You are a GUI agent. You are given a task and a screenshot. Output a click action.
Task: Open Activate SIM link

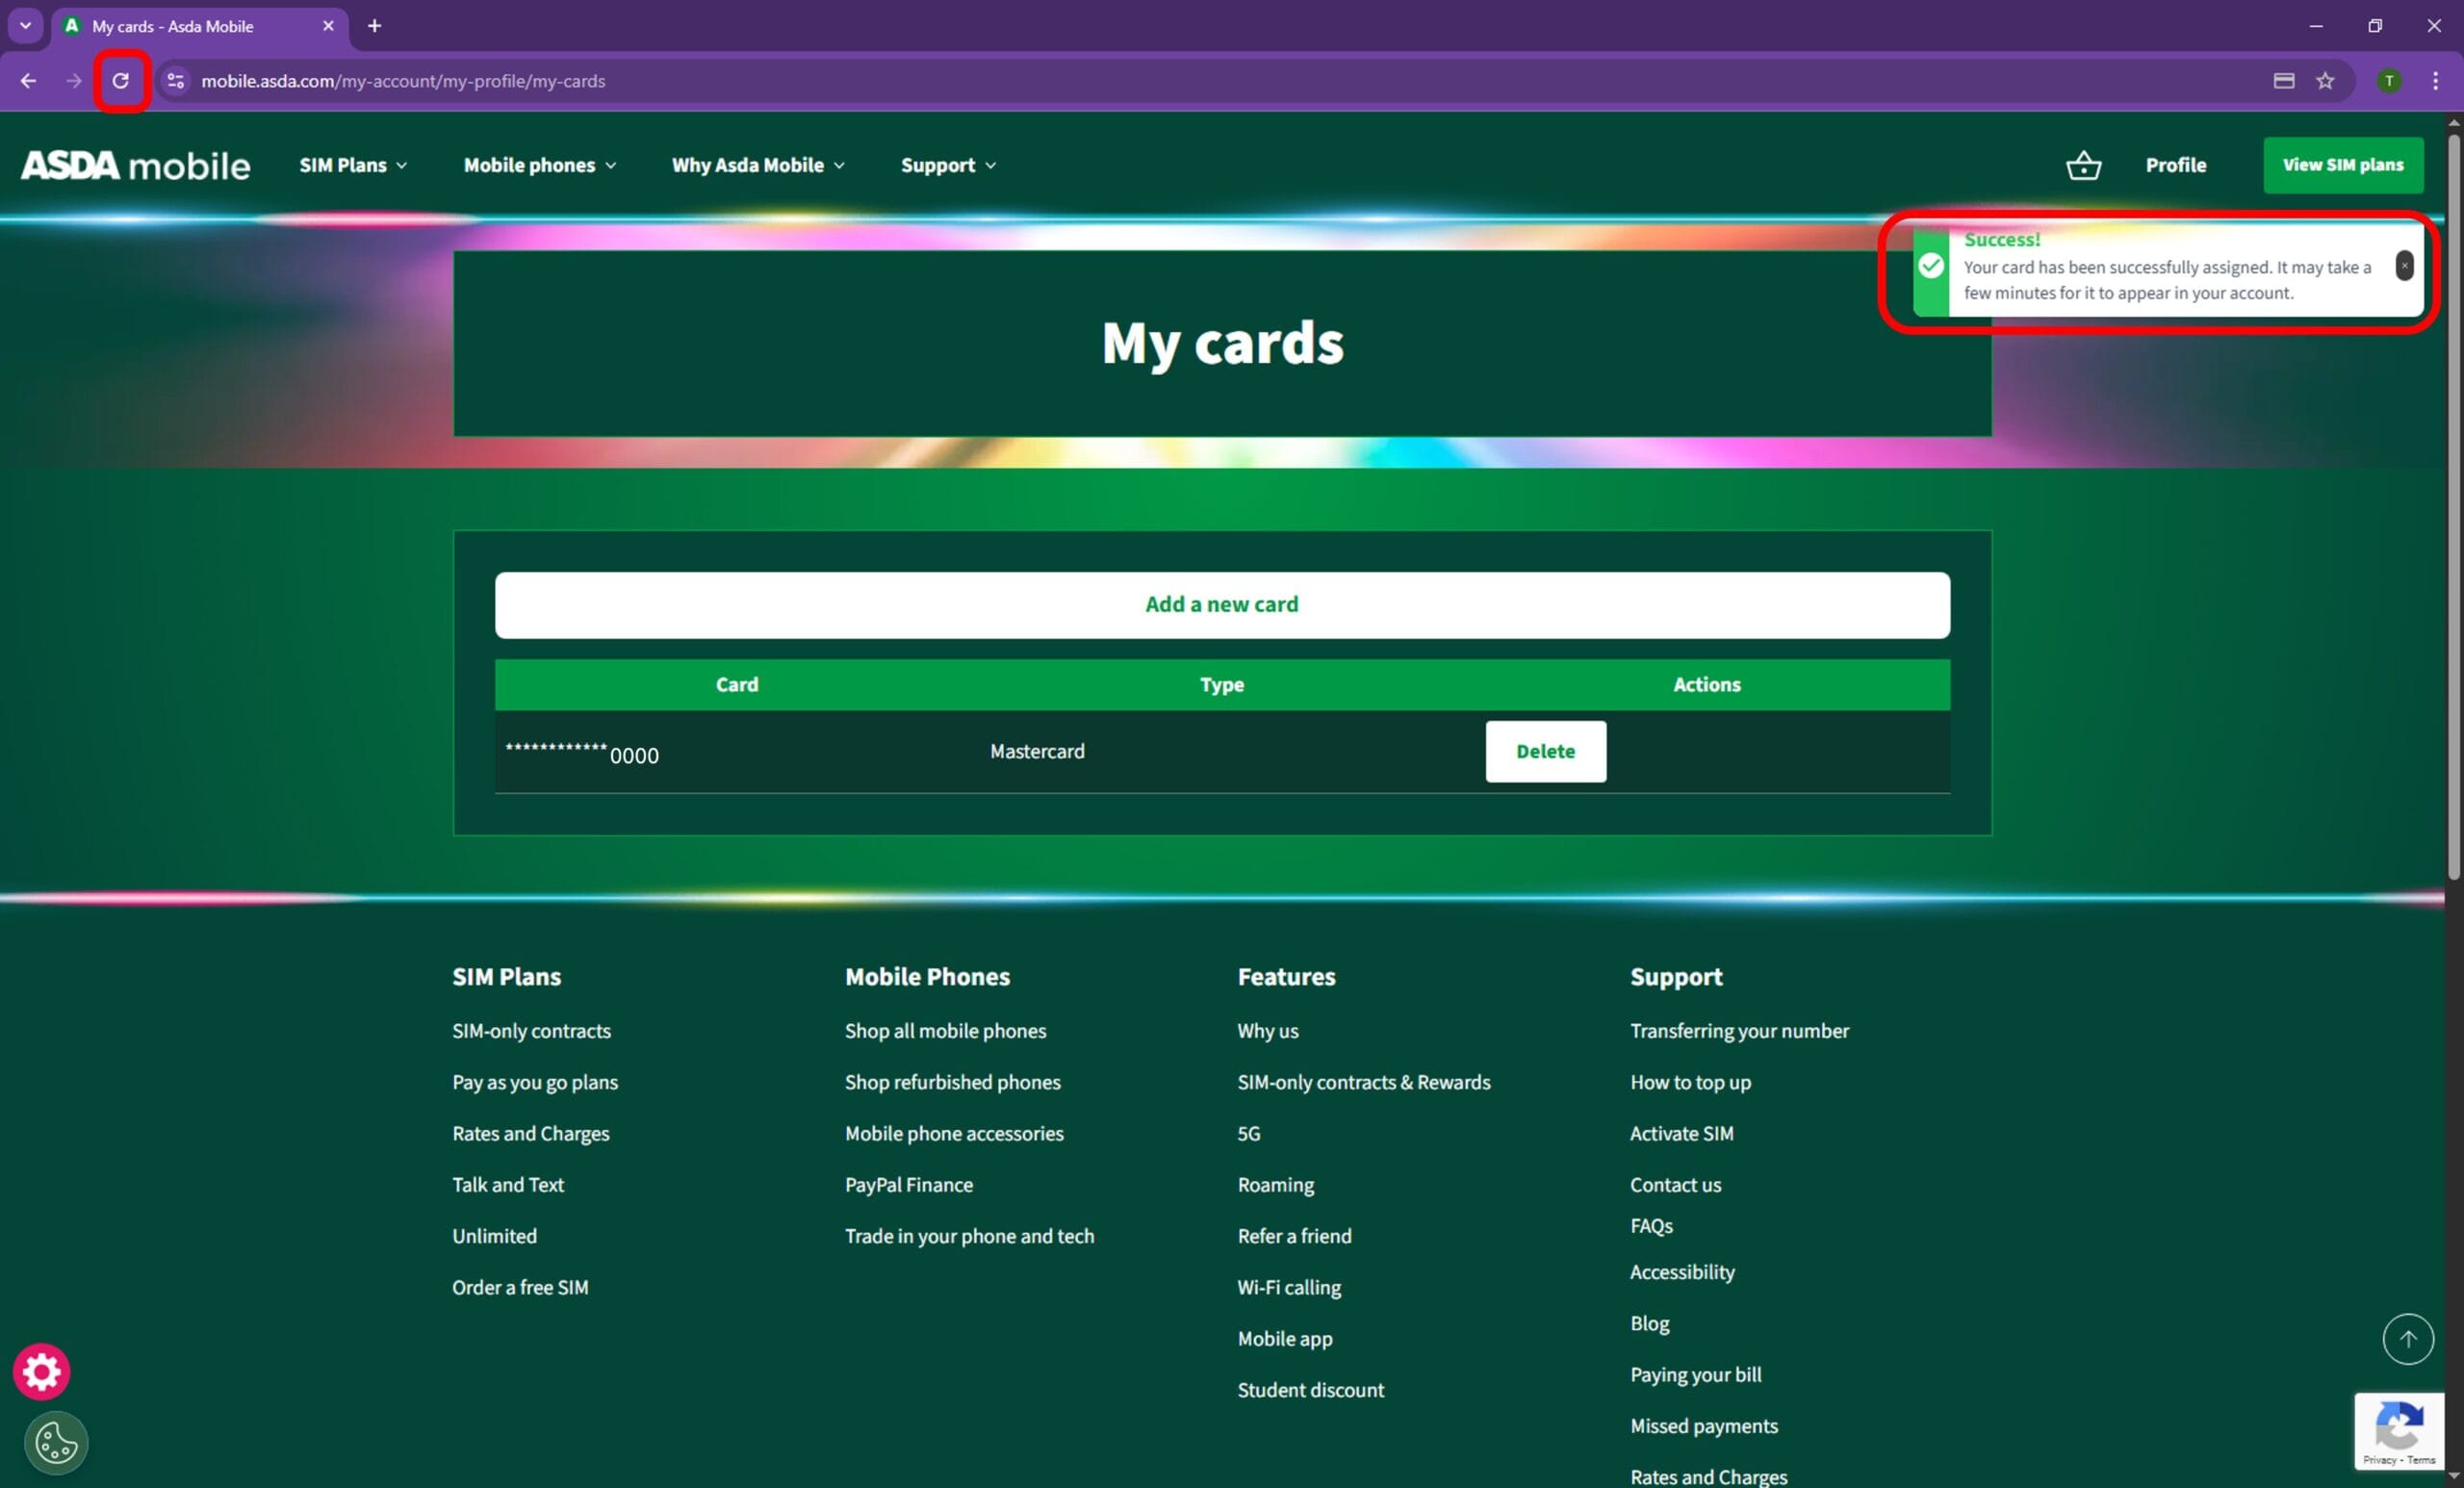coord(1681,1133)
